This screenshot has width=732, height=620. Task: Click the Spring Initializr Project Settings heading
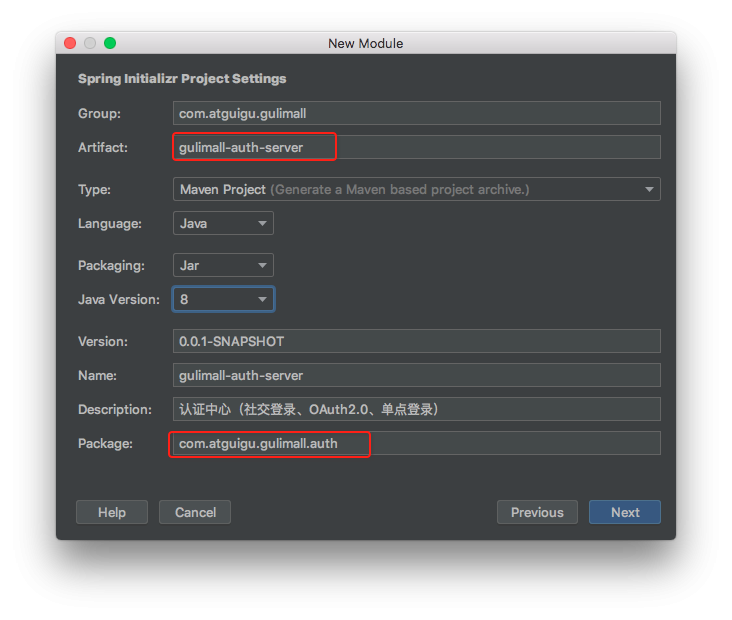182,78
